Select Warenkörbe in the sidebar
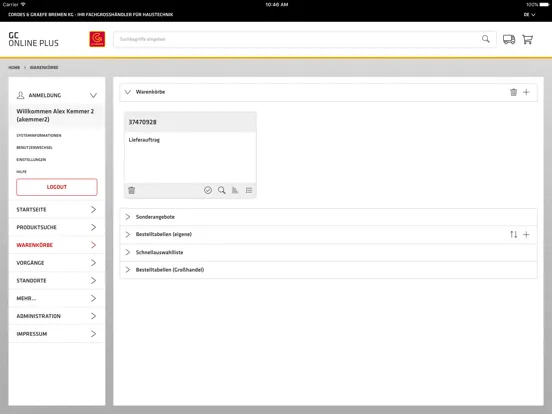 click(x=56, y=245)
